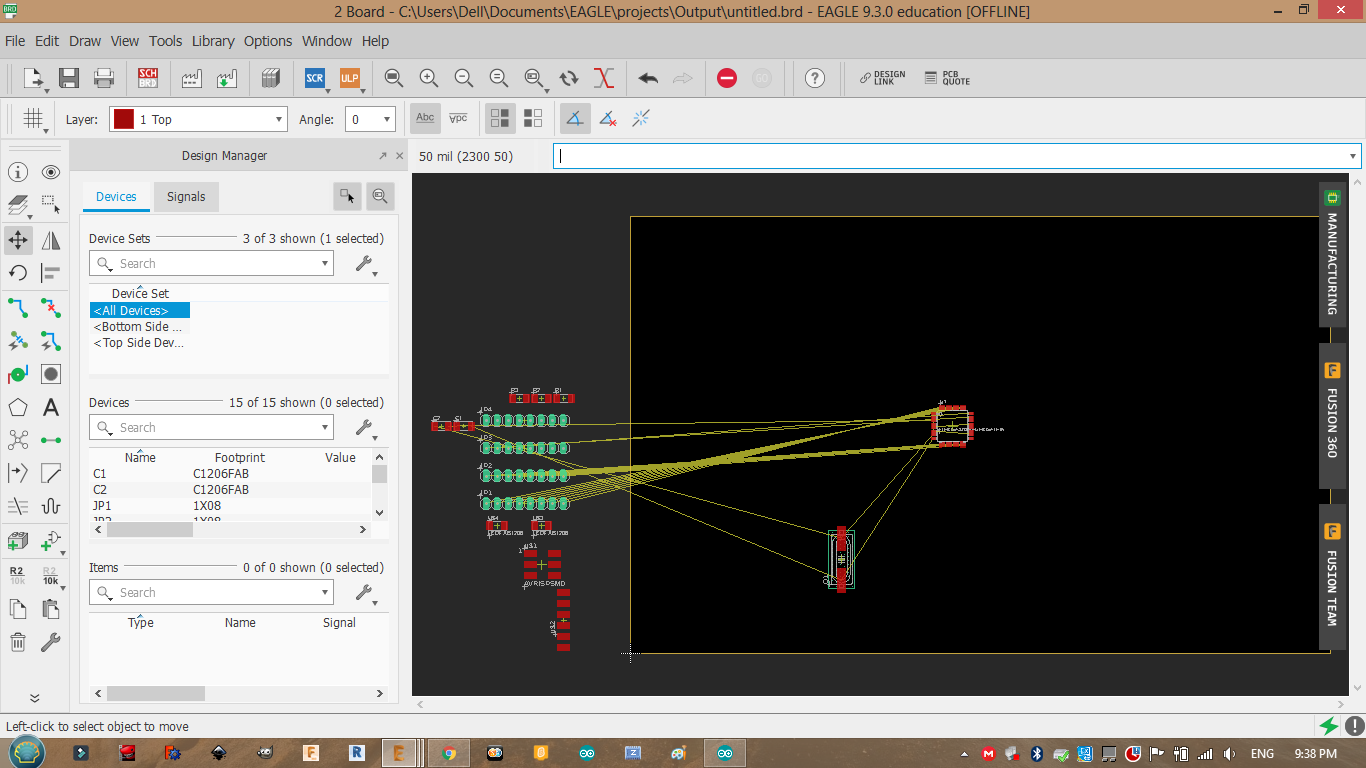This screenshot has height=768, width=1366.
Task: Open the File menu
Action: 15,41
